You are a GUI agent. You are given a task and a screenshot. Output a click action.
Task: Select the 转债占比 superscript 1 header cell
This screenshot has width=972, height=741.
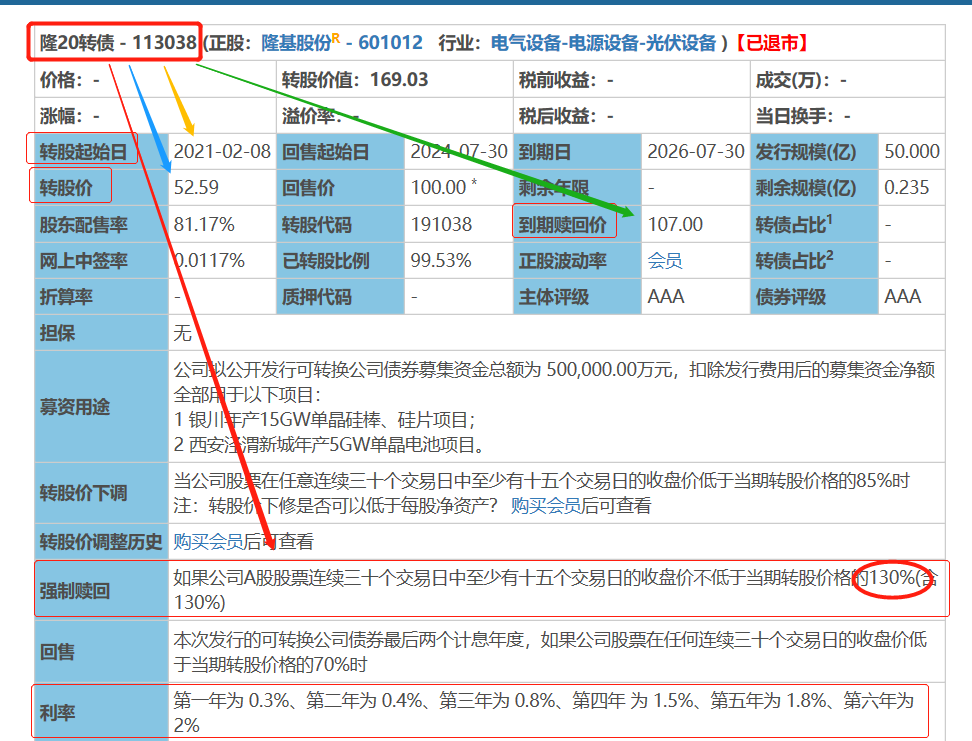tap(815, 224)
